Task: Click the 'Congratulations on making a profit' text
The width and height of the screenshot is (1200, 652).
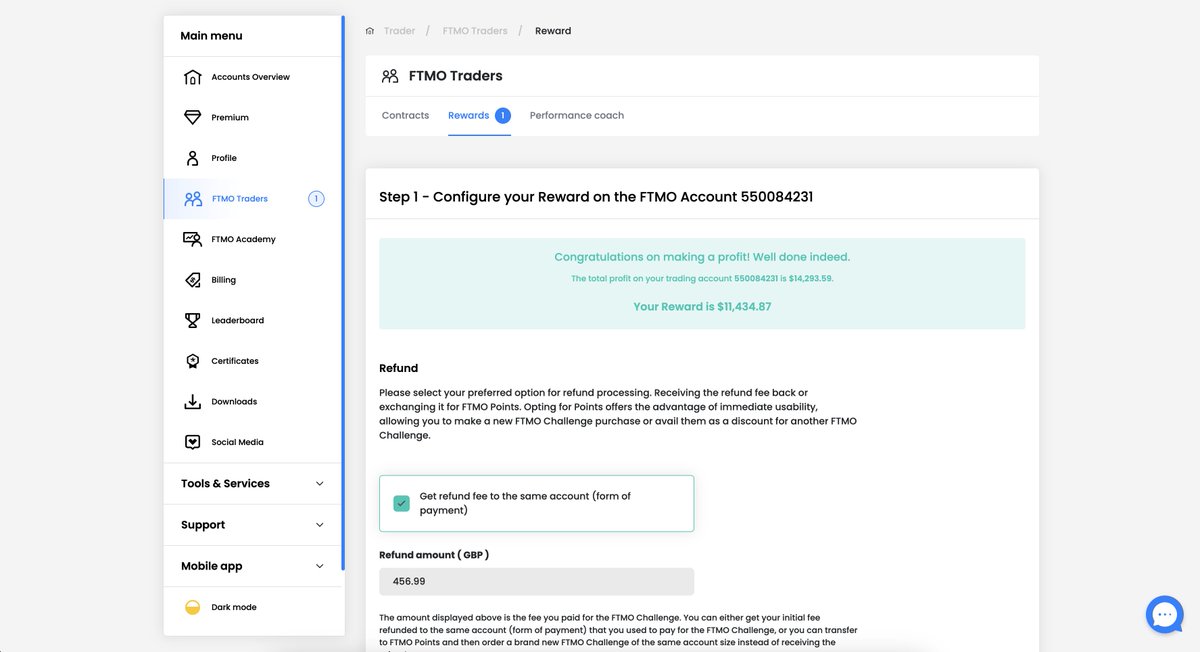Action: pos(702,257)
